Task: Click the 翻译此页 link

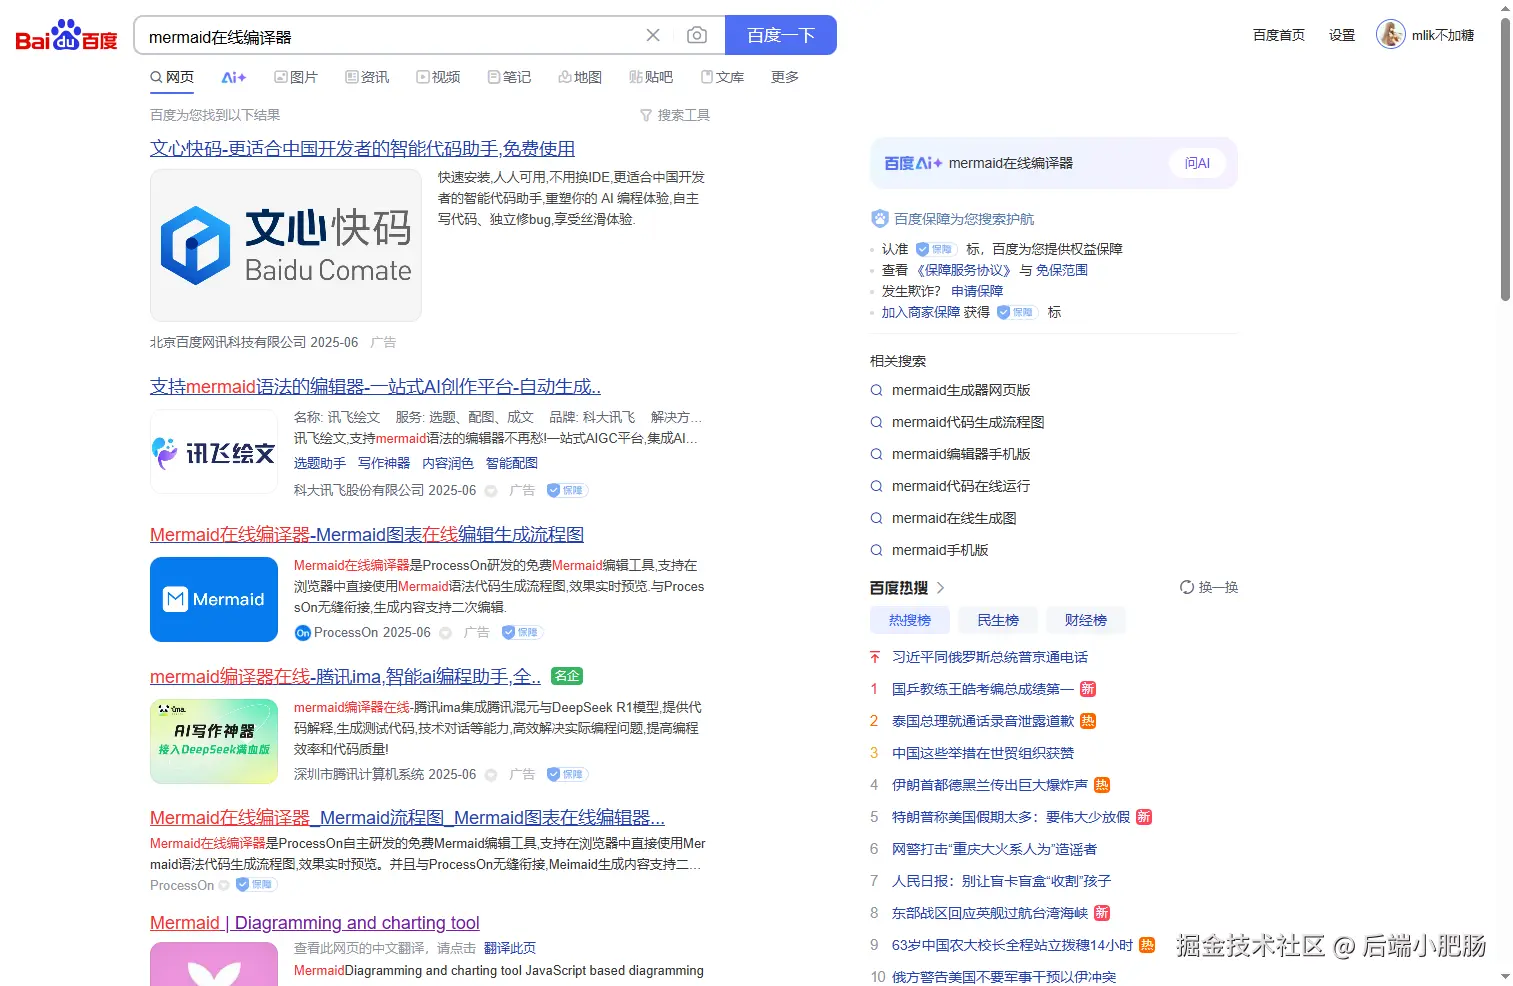Action: 510,948
